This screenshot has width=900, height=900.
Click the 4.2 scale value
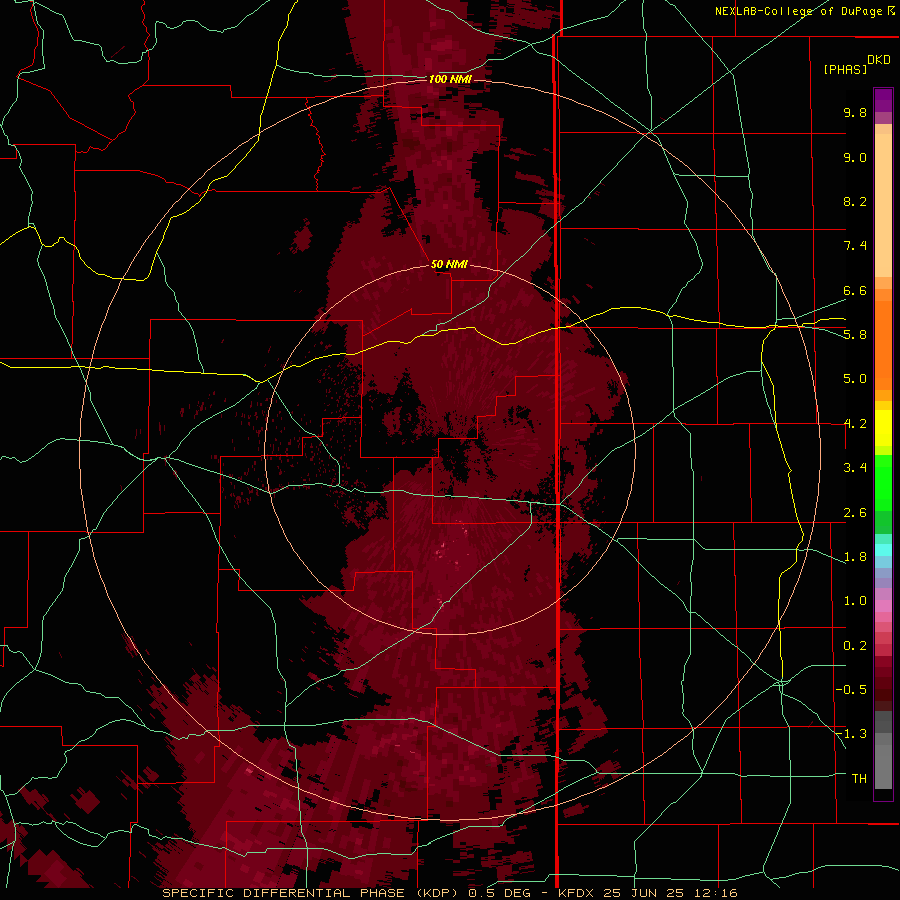tap(855, 424)
